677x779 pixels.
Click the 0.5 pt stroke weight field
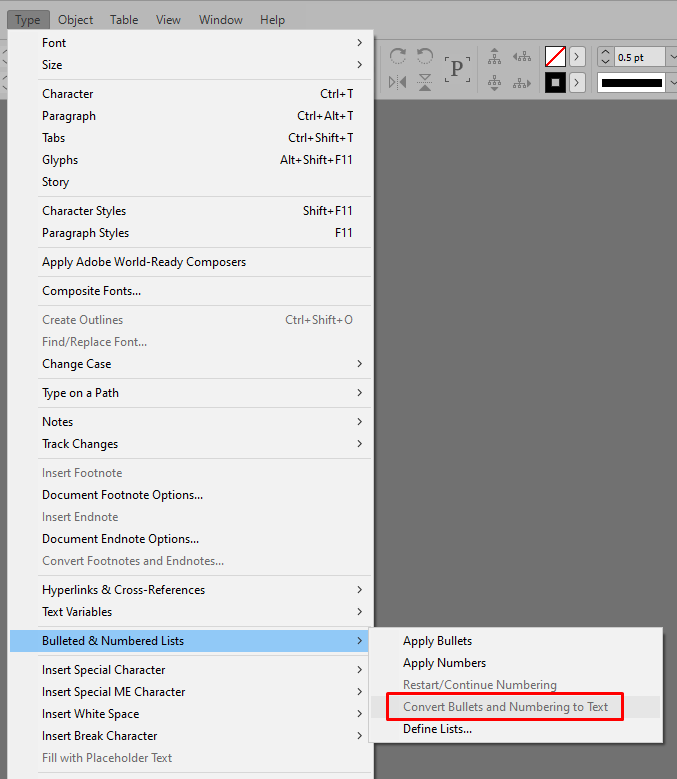click(640, 57)
